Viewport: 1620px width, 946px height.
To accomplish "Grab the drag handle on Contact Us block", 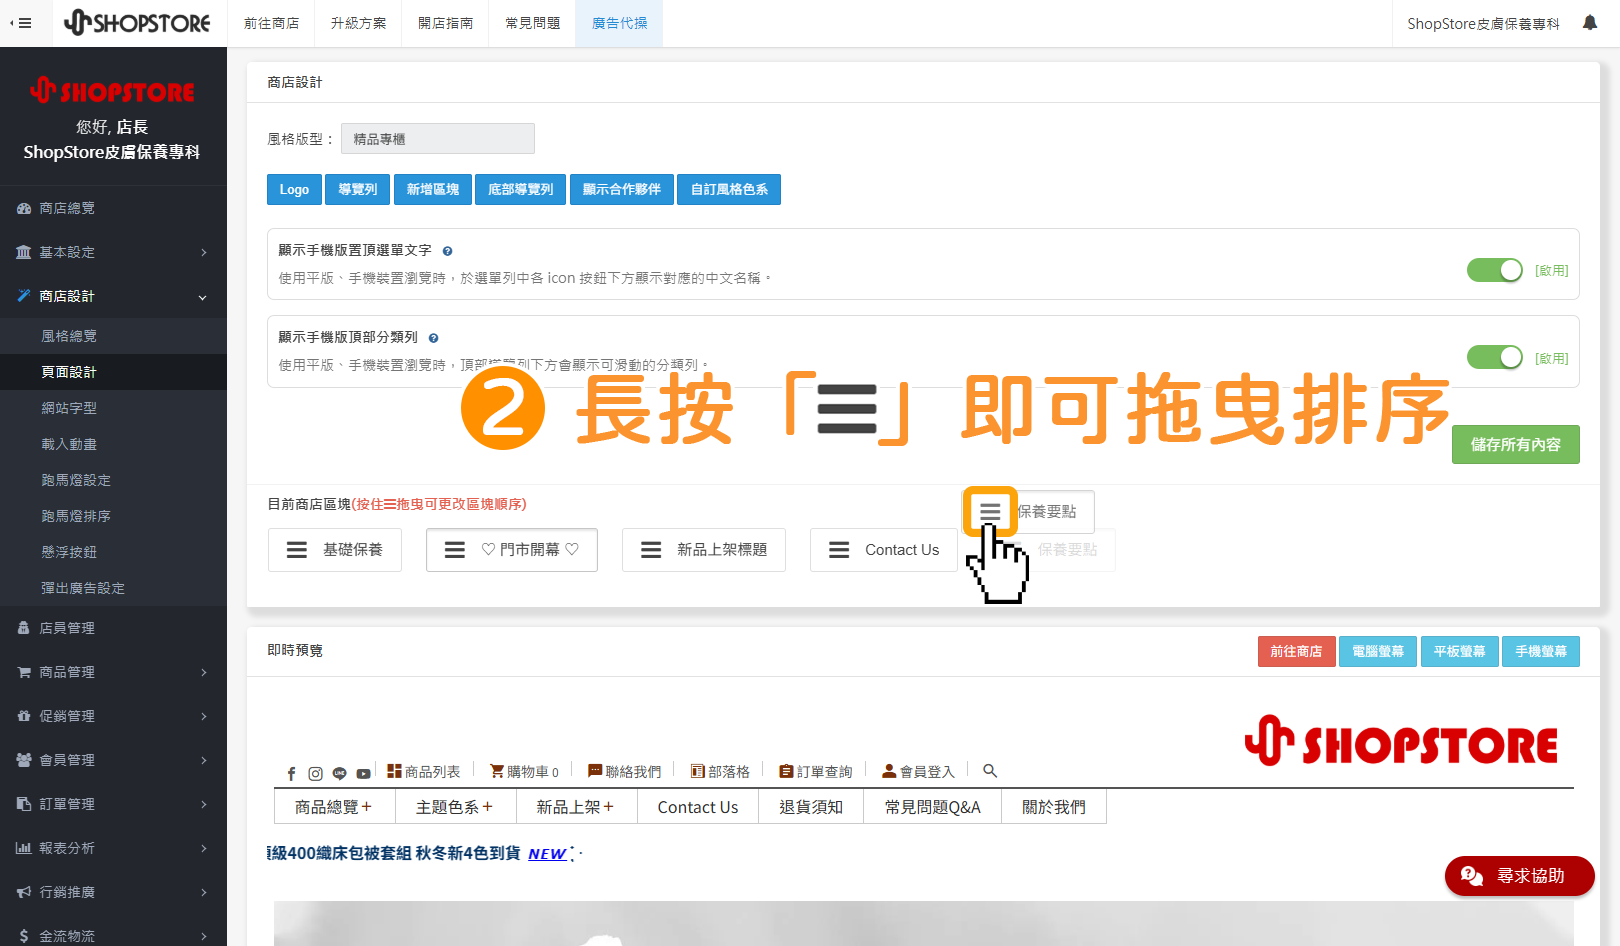I will pyautogui.click(x=839, y=550).
